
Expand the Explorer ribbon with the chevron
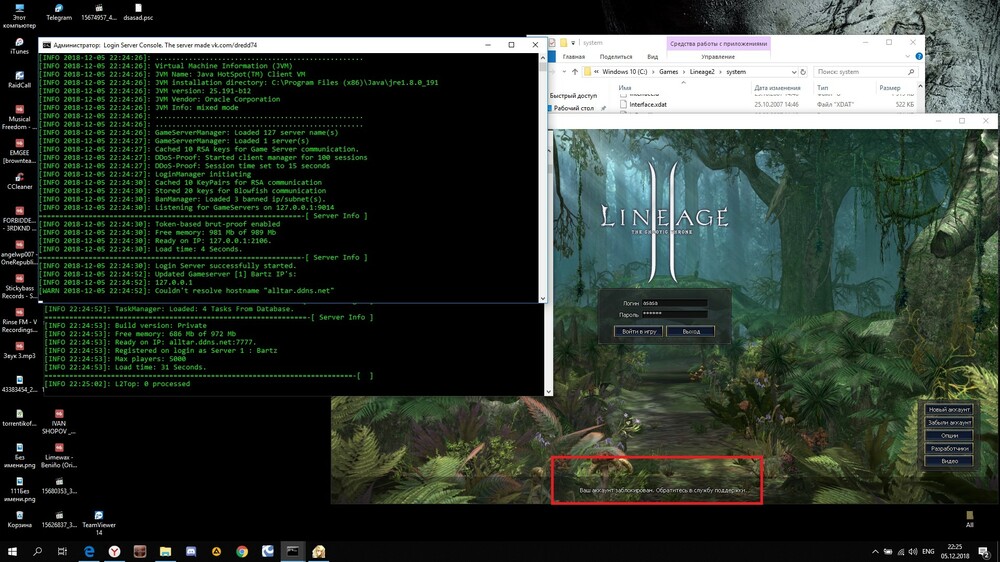tap(906, 57)
